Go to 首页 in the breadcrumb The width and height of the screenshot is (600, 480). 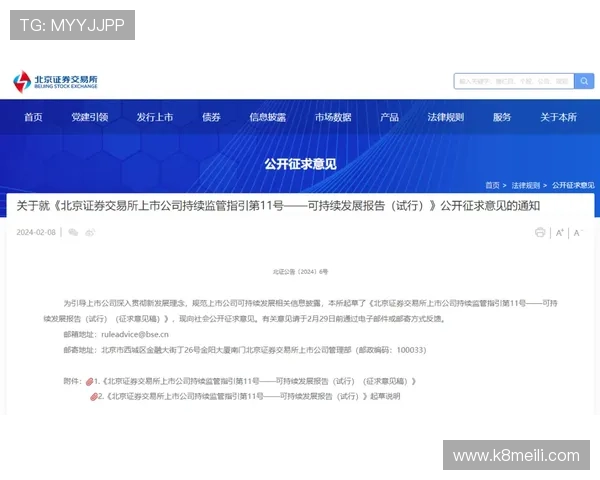click(x=492, y=185)
